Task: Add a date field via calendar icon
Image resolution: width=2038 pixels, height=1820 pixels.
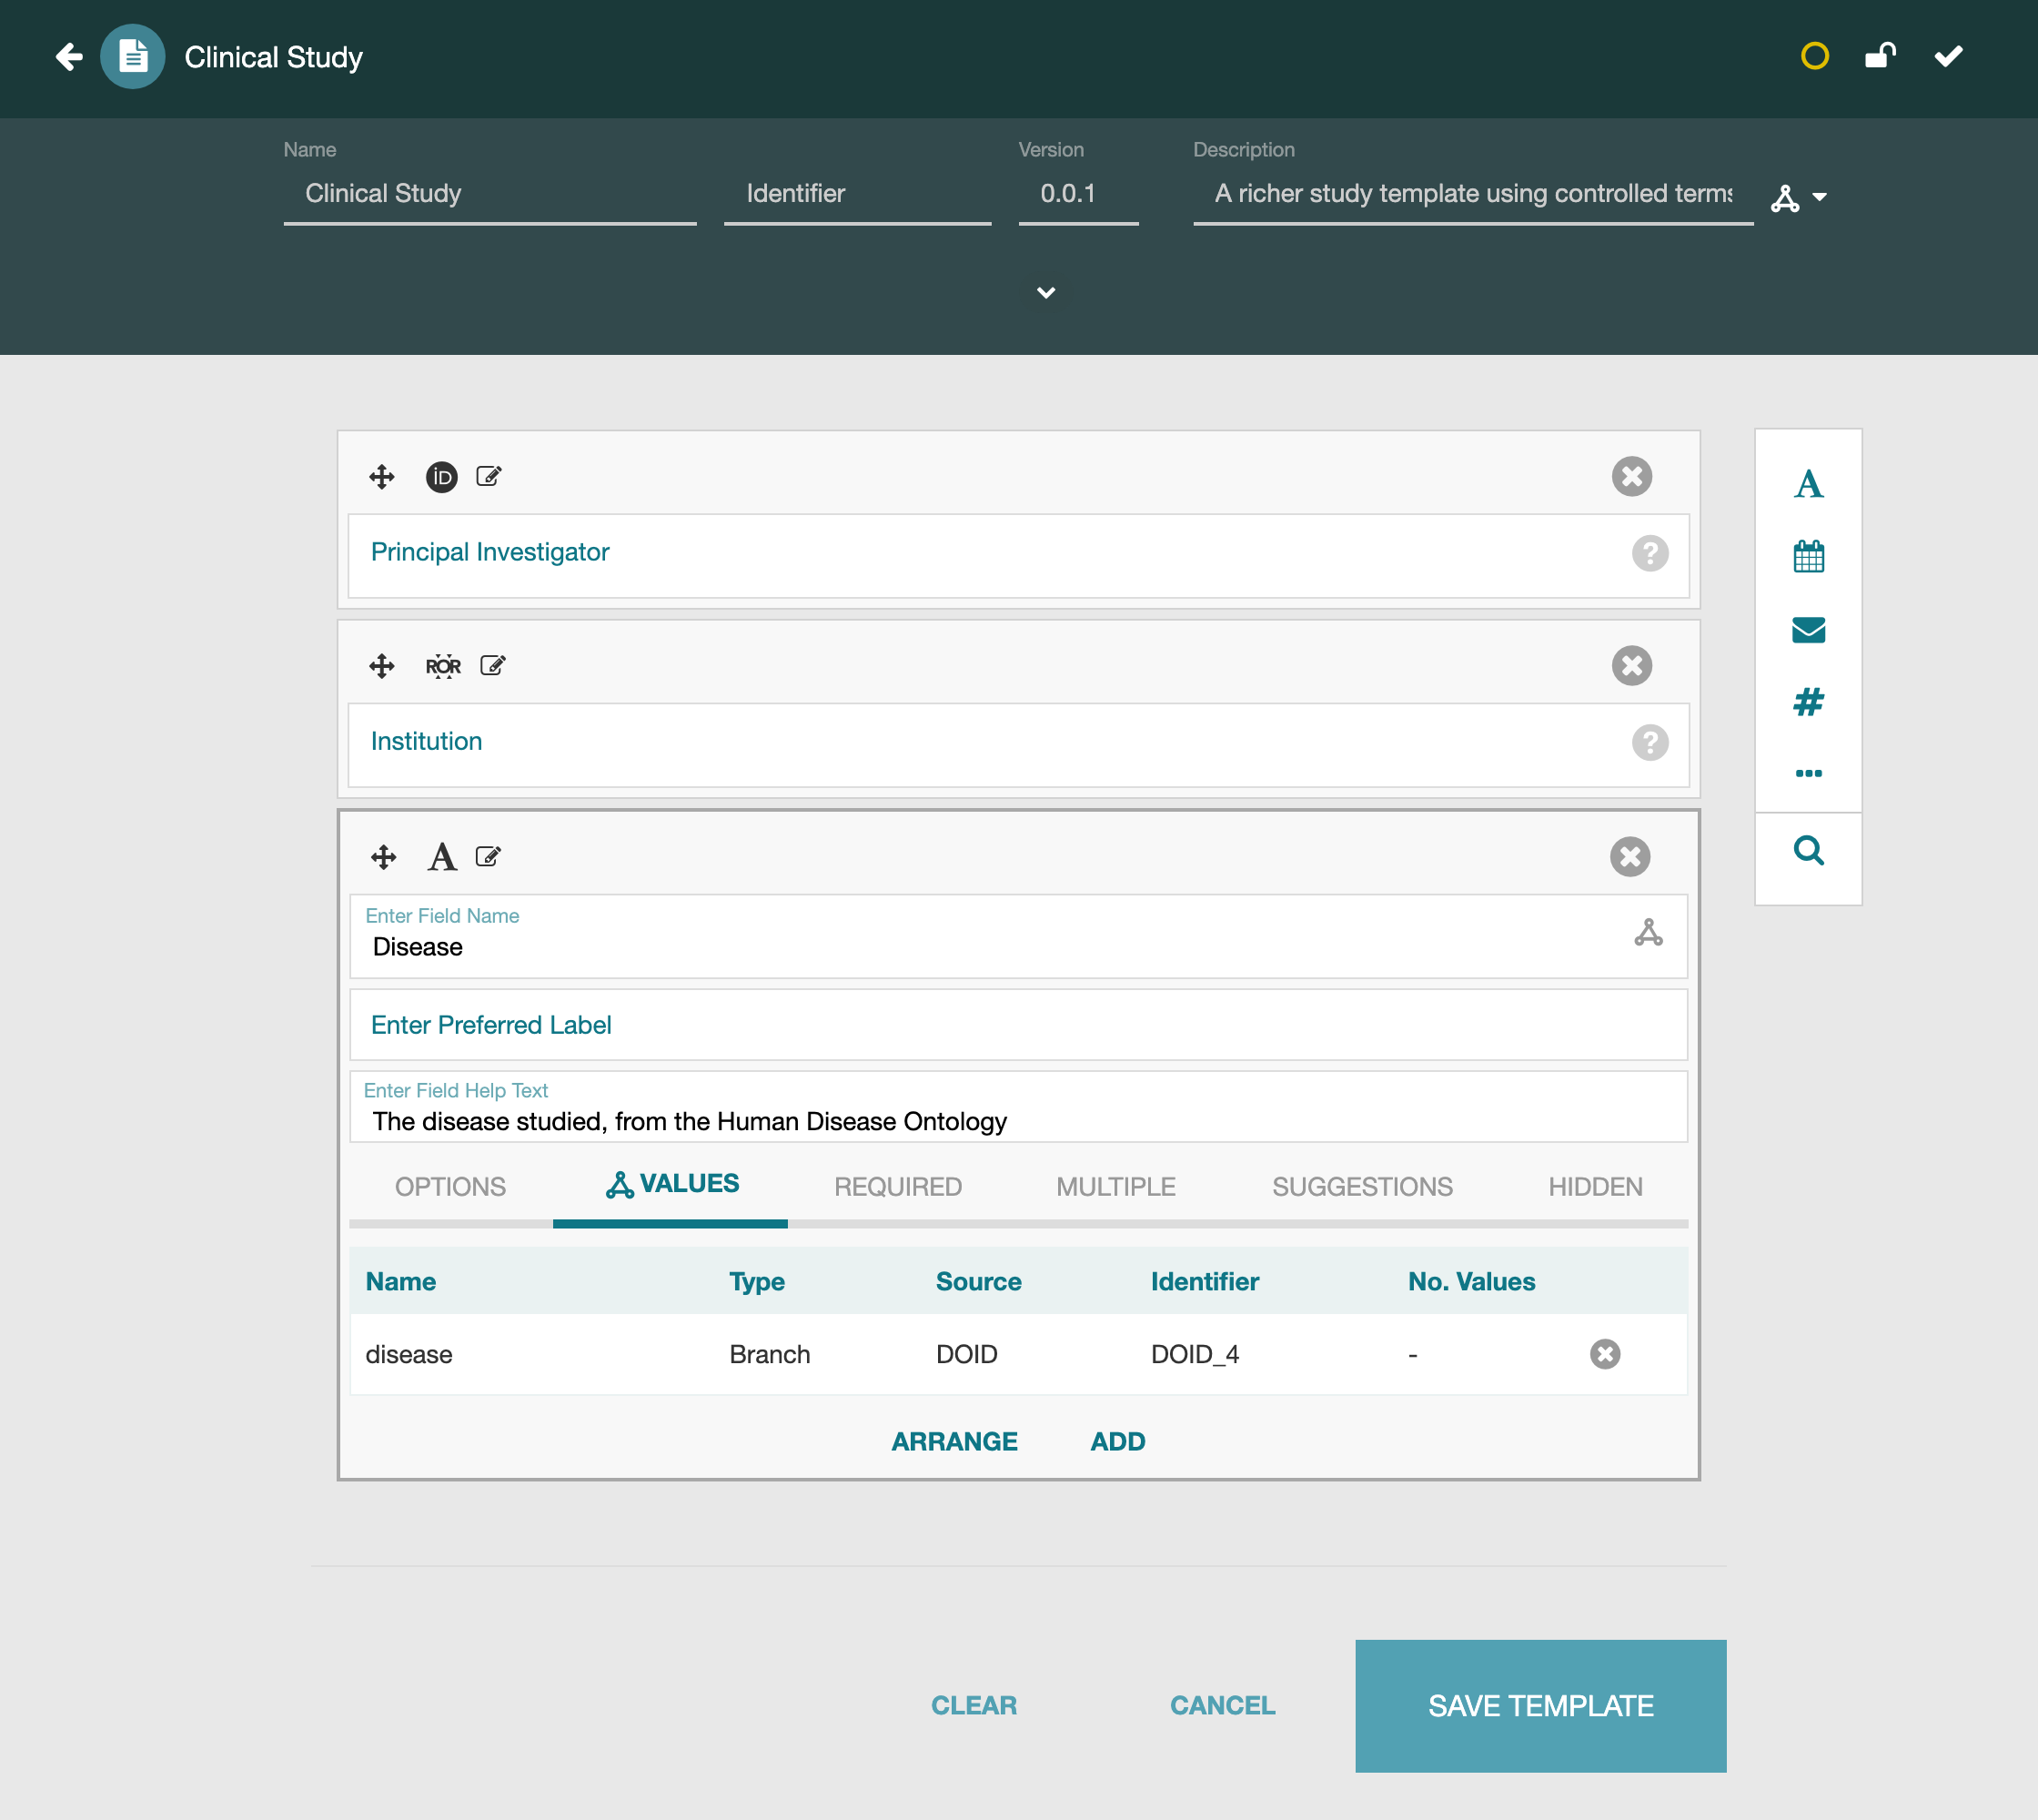Action: (x=1808, y=556)
